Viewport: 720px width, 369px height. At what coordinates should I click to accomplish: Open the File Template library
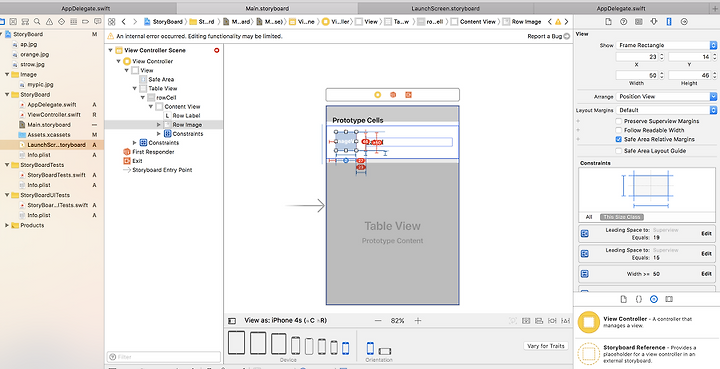point(624,299)
